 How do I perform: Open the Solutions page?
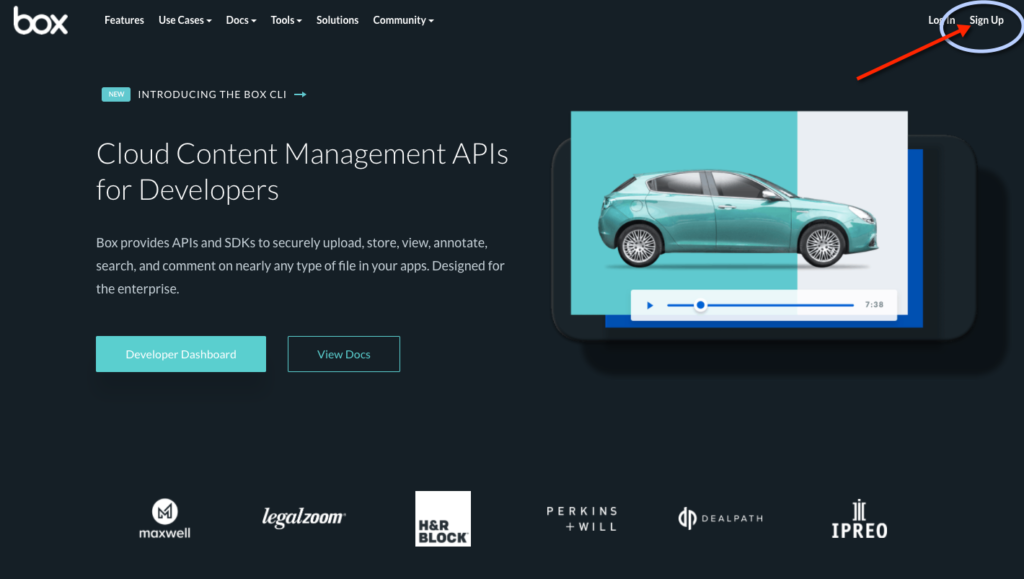[337, 20]
